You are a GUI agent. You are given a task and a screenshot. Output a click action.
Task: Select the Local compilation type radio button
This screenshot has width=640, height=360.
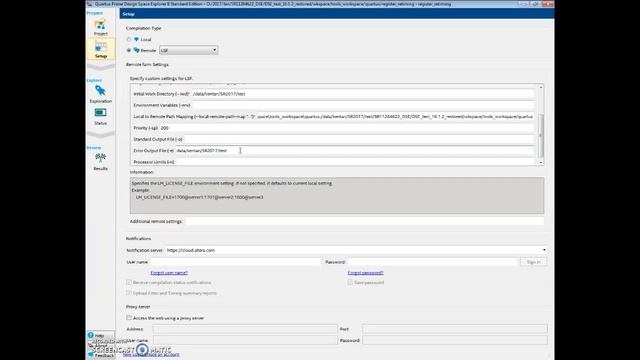pyautogui.click(x=129, y=40)
